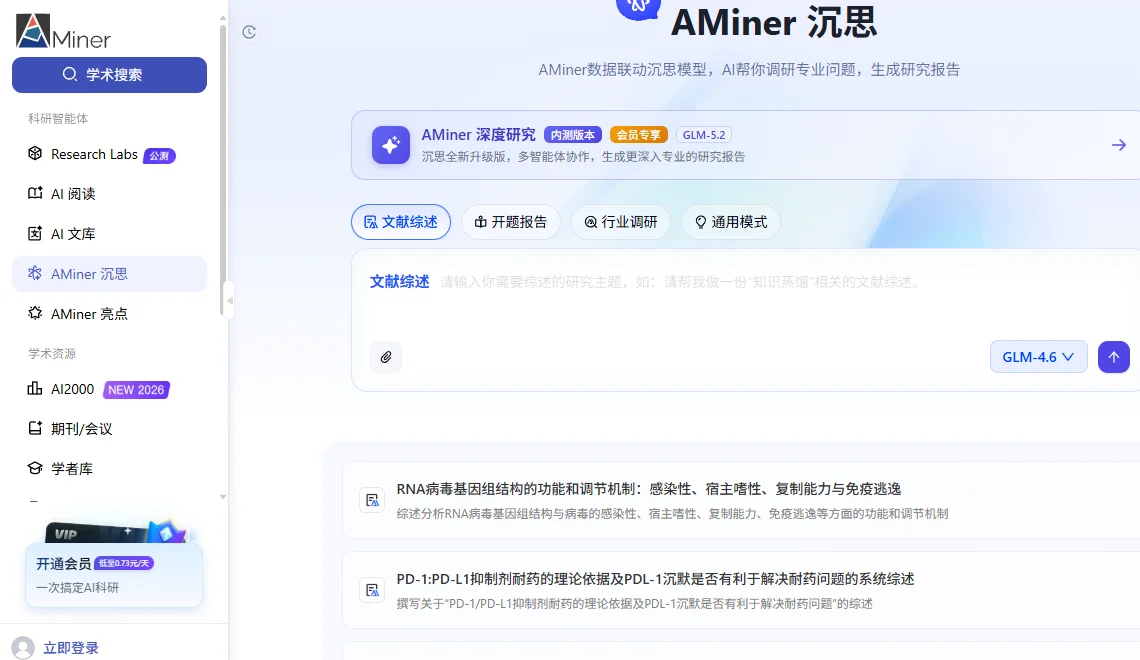This screenshot has height=660, width=1140.
Task: Select the 通用模式 tab
Action: coord(731,222)
